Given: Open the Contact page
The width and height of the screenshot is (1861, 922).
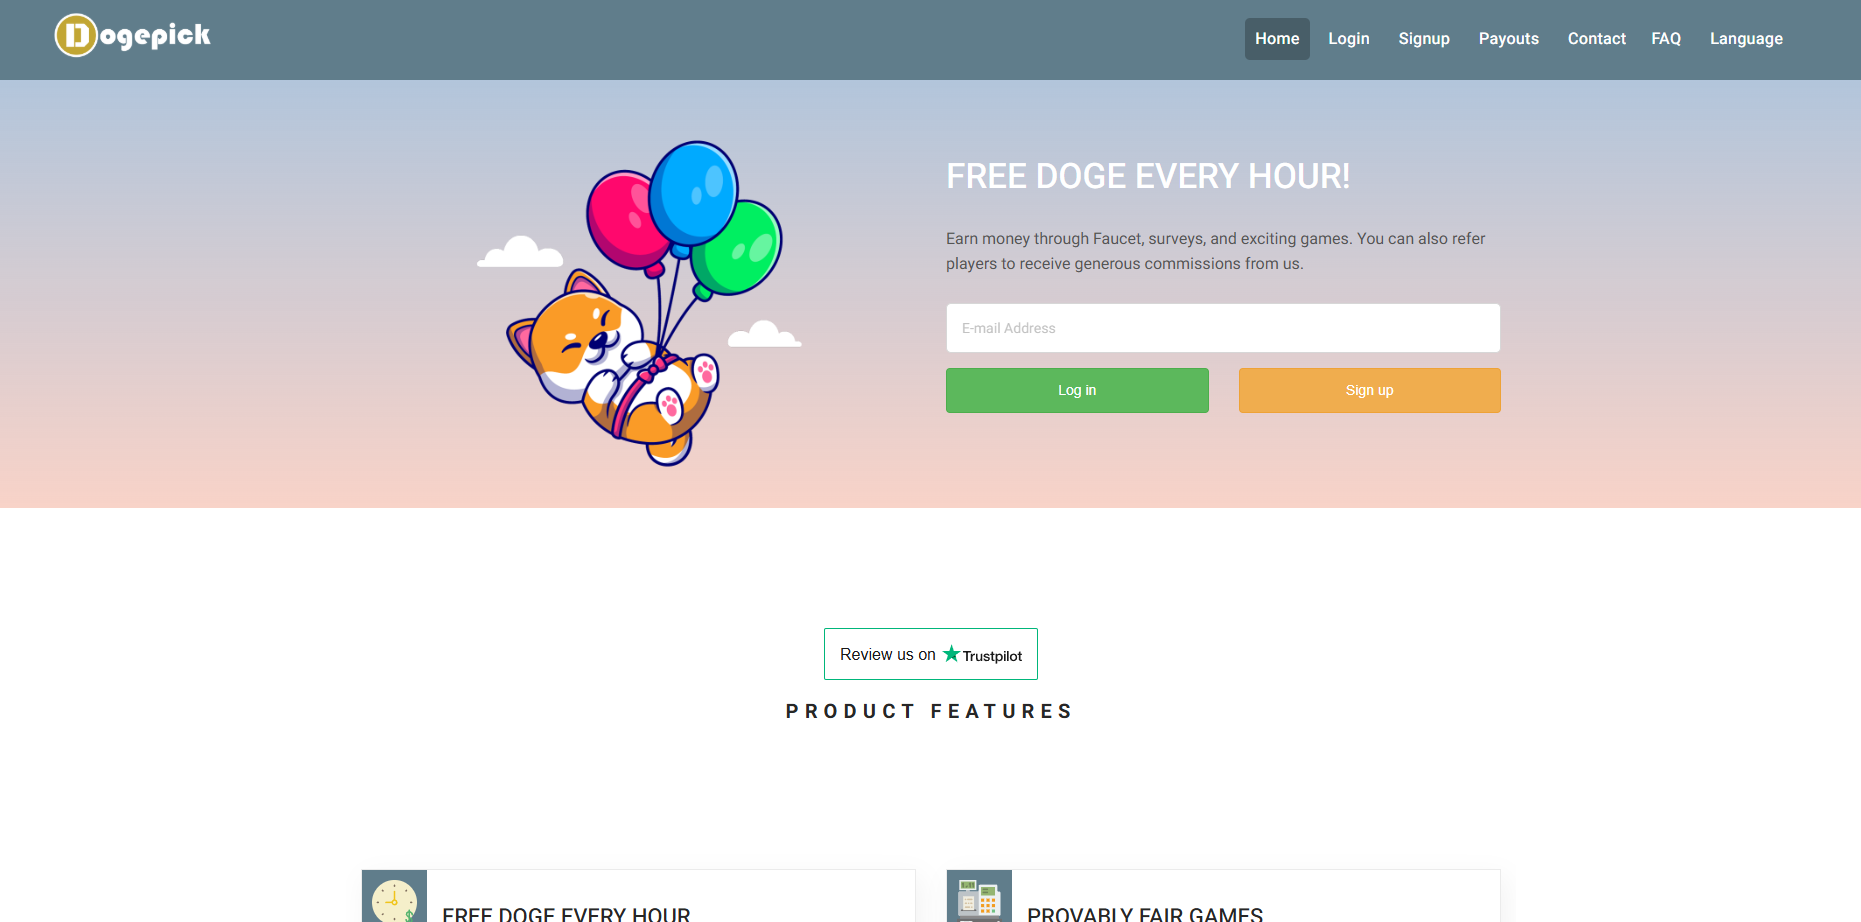Looking at the screenshot, I should (x=1597, y=39).
